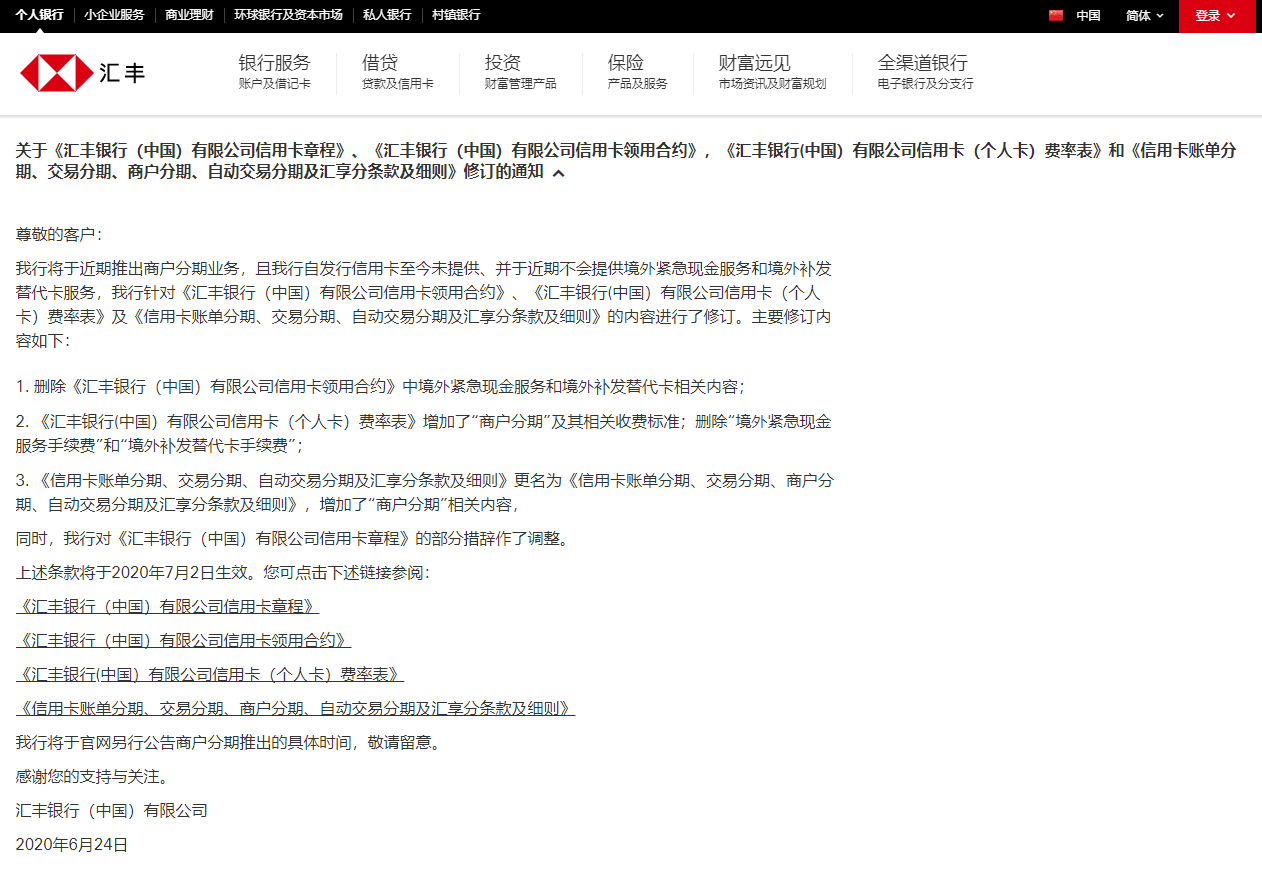The width and height of the screenshot is (1262, 876).
Task: Click item 3 text starting 《信用卡账单分期
Action: click(x=424, y=492)
